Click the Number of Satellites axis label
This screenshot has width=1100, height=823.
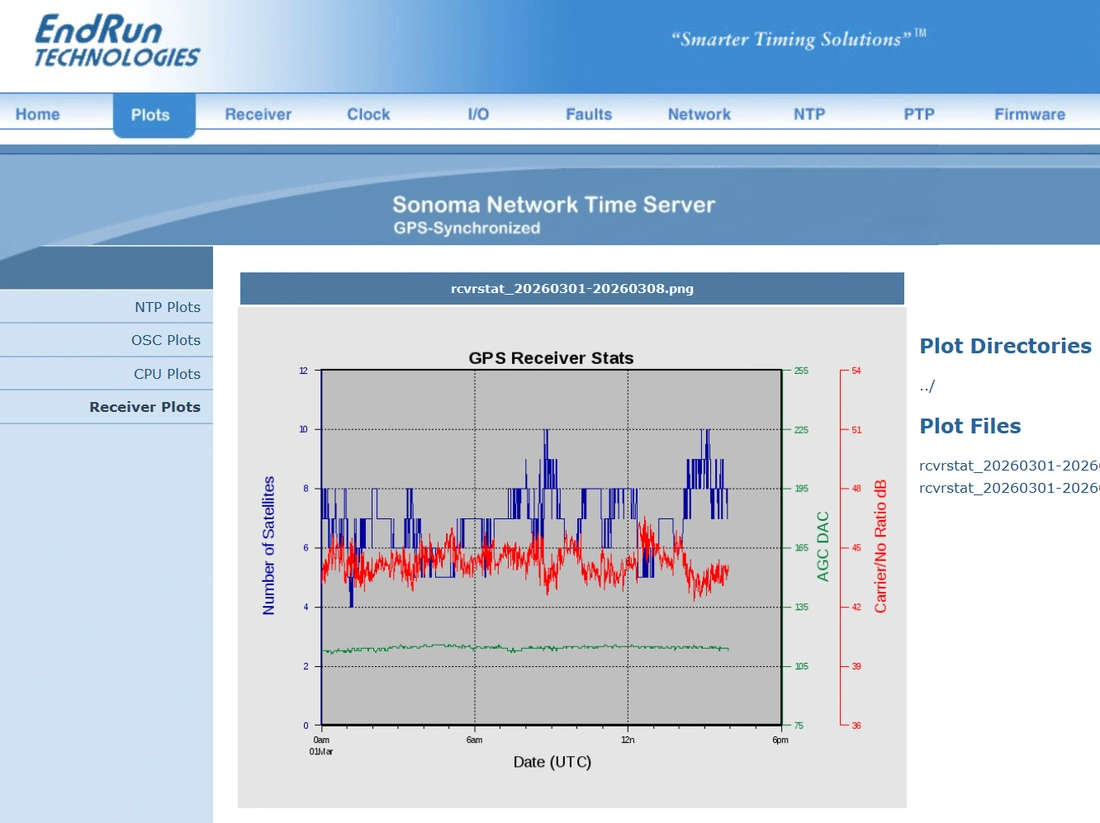(x=268, y=546)
